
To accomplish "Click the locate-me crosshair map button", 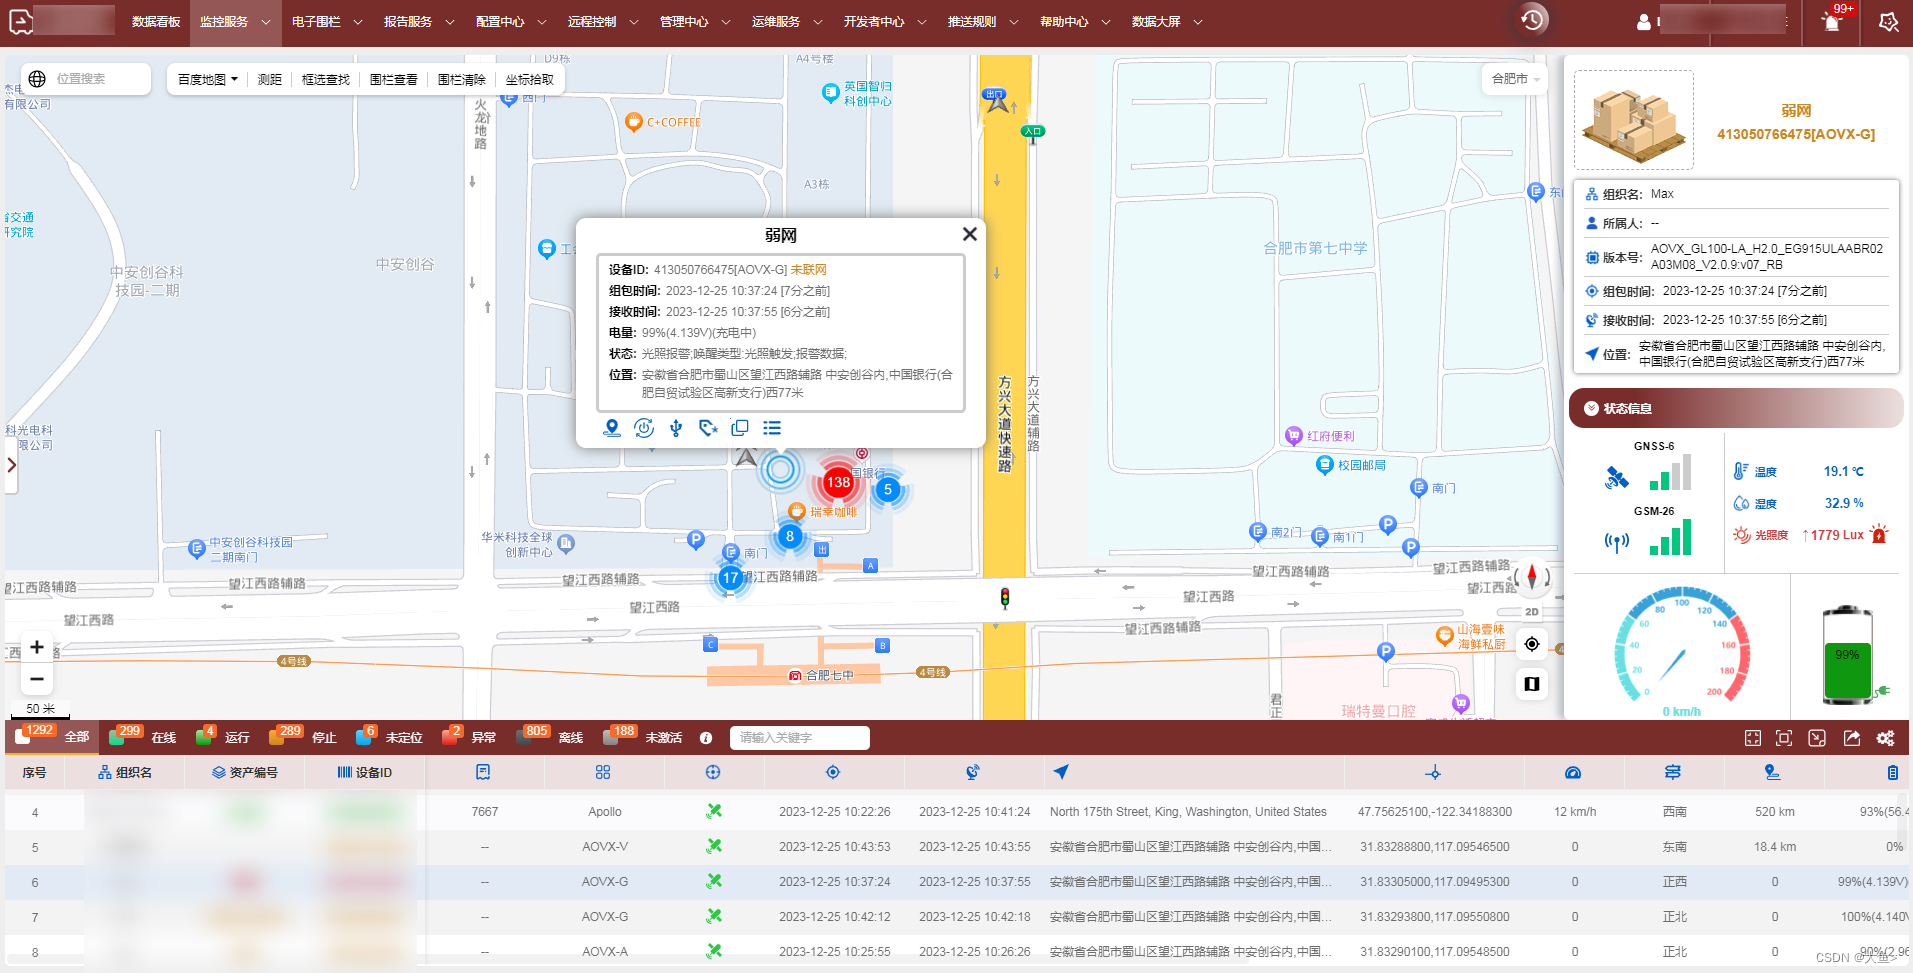I will click(1532, 644).
